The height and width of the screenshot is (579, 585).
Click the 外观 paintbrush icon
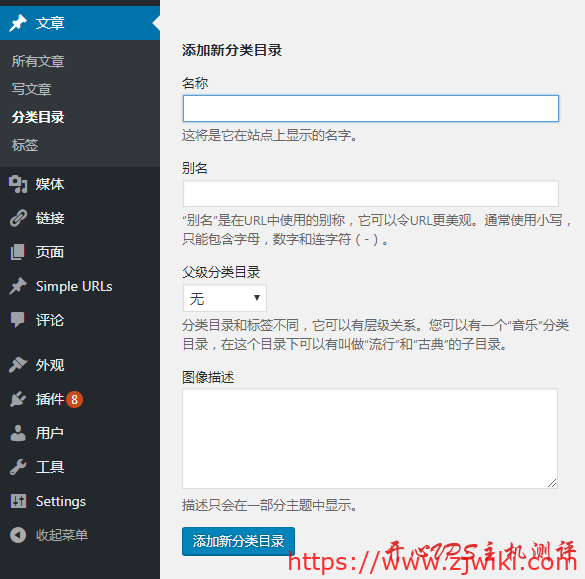click(x=18, y=365)
